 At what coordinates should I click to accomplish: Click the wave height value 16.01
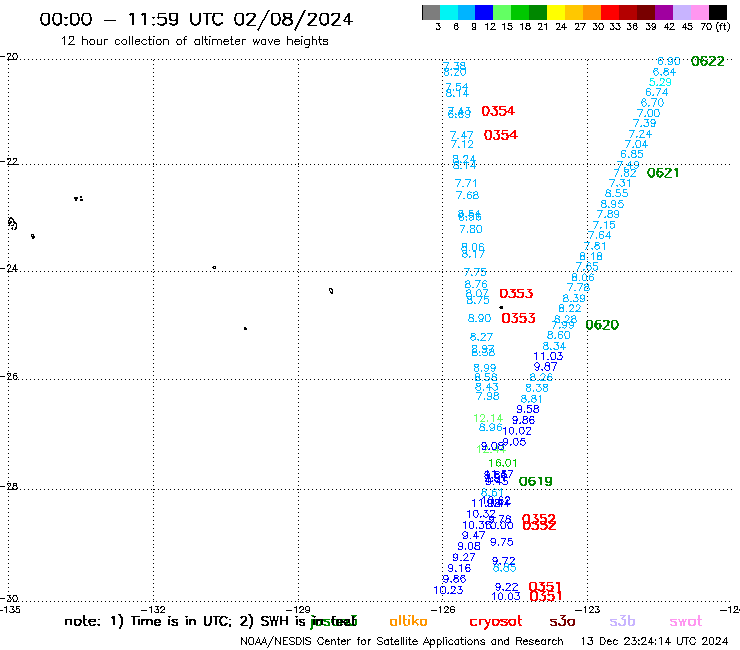pyautogui.click(x=503, y=463)
